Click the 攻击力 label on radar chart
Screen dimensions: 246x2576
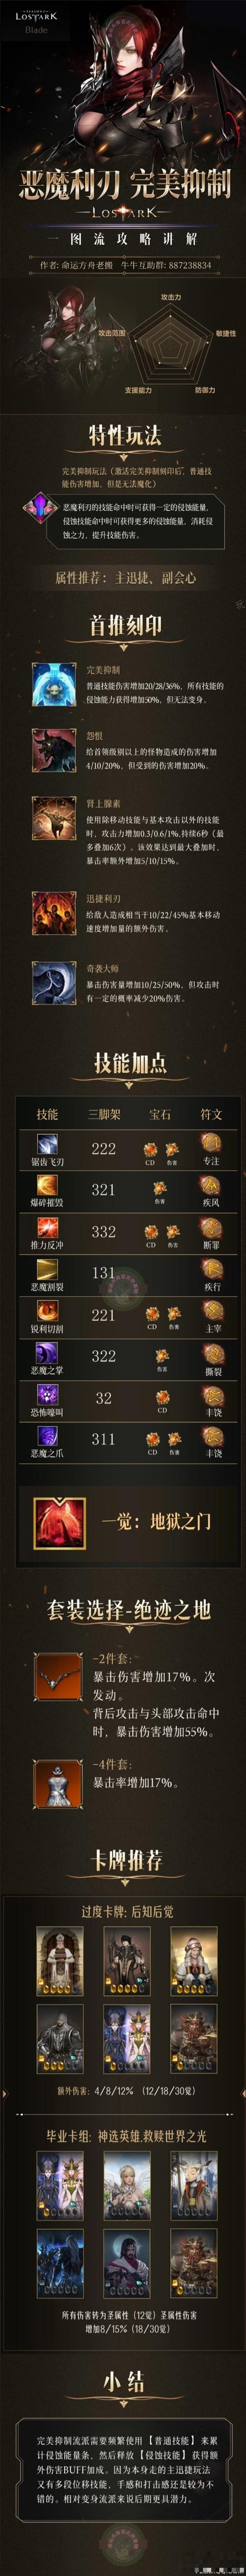pyautogui.click(x=171, y=297)
